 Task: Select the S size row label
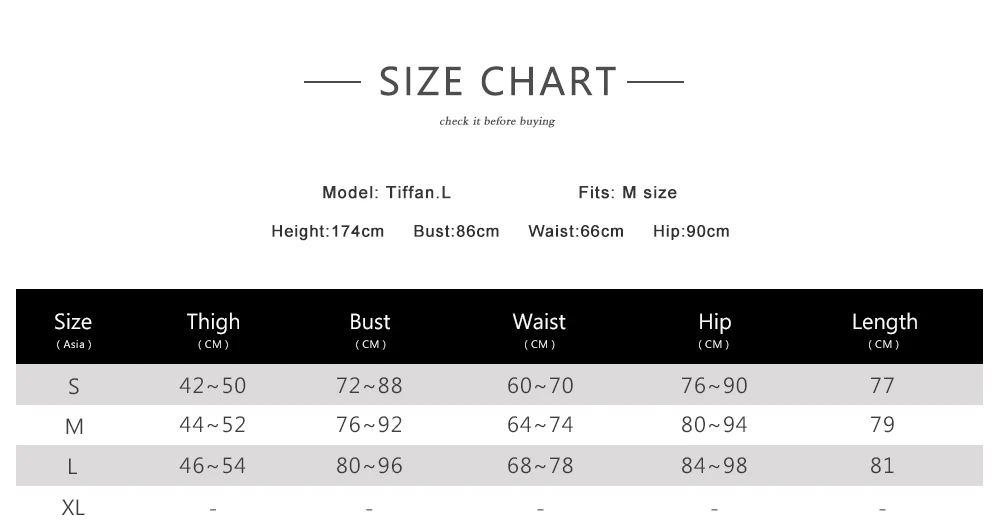(74, 386)
